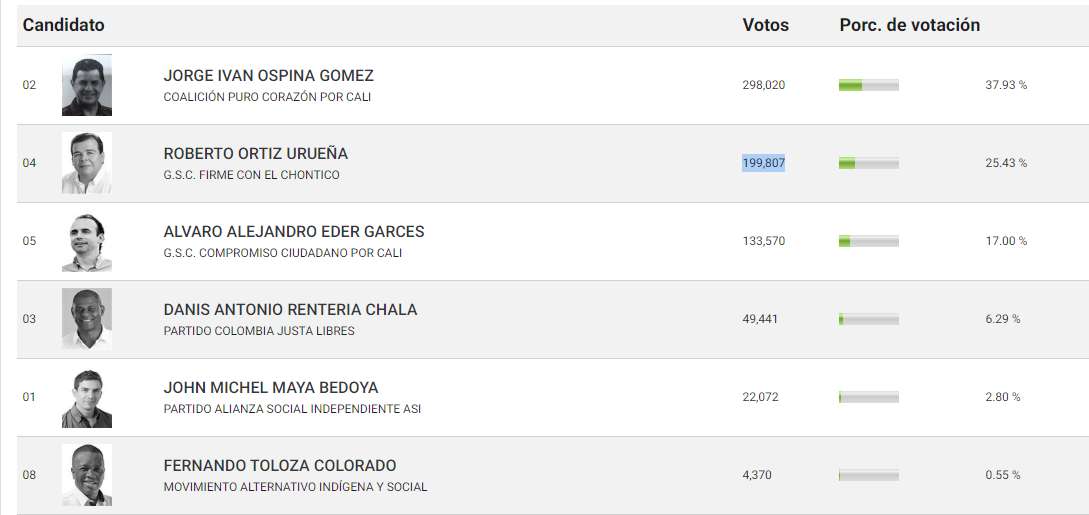Click Danis Antonio Renteria Chala's photo
Screen dimensions: 1089x515
coord(87,319)
